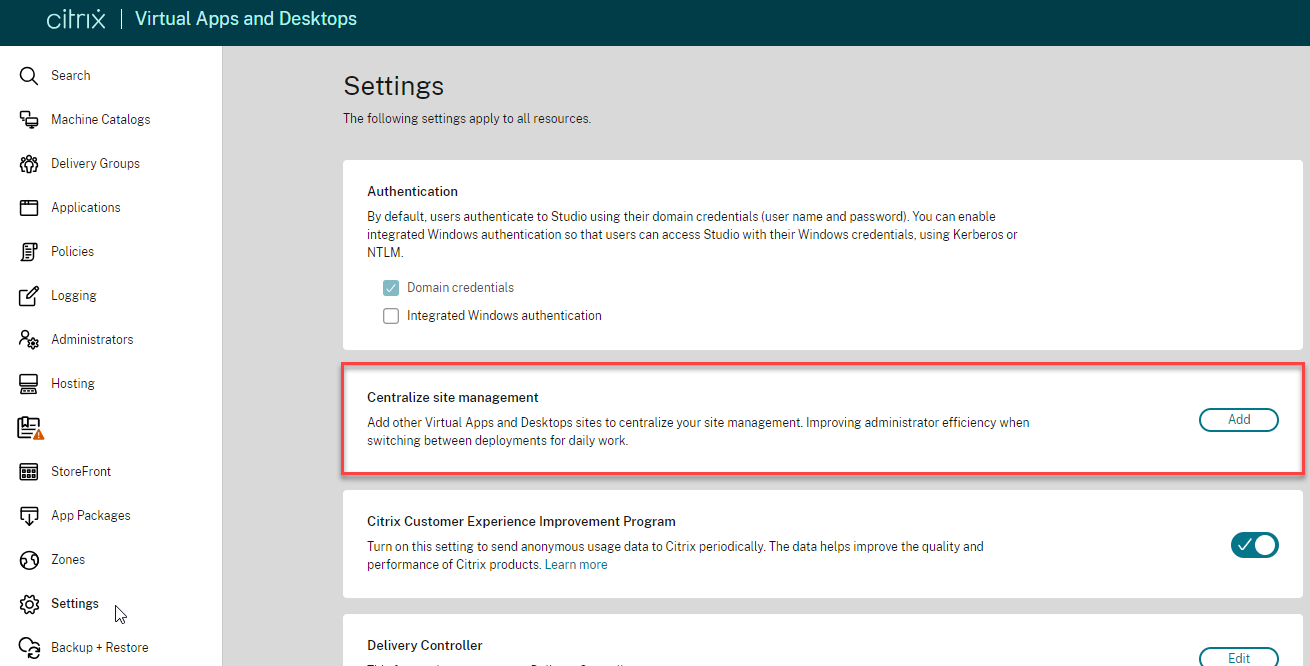This screenshot has height=666, width=1310.
Task: Click the Delivery Groups icon
Action: (29, 164)
